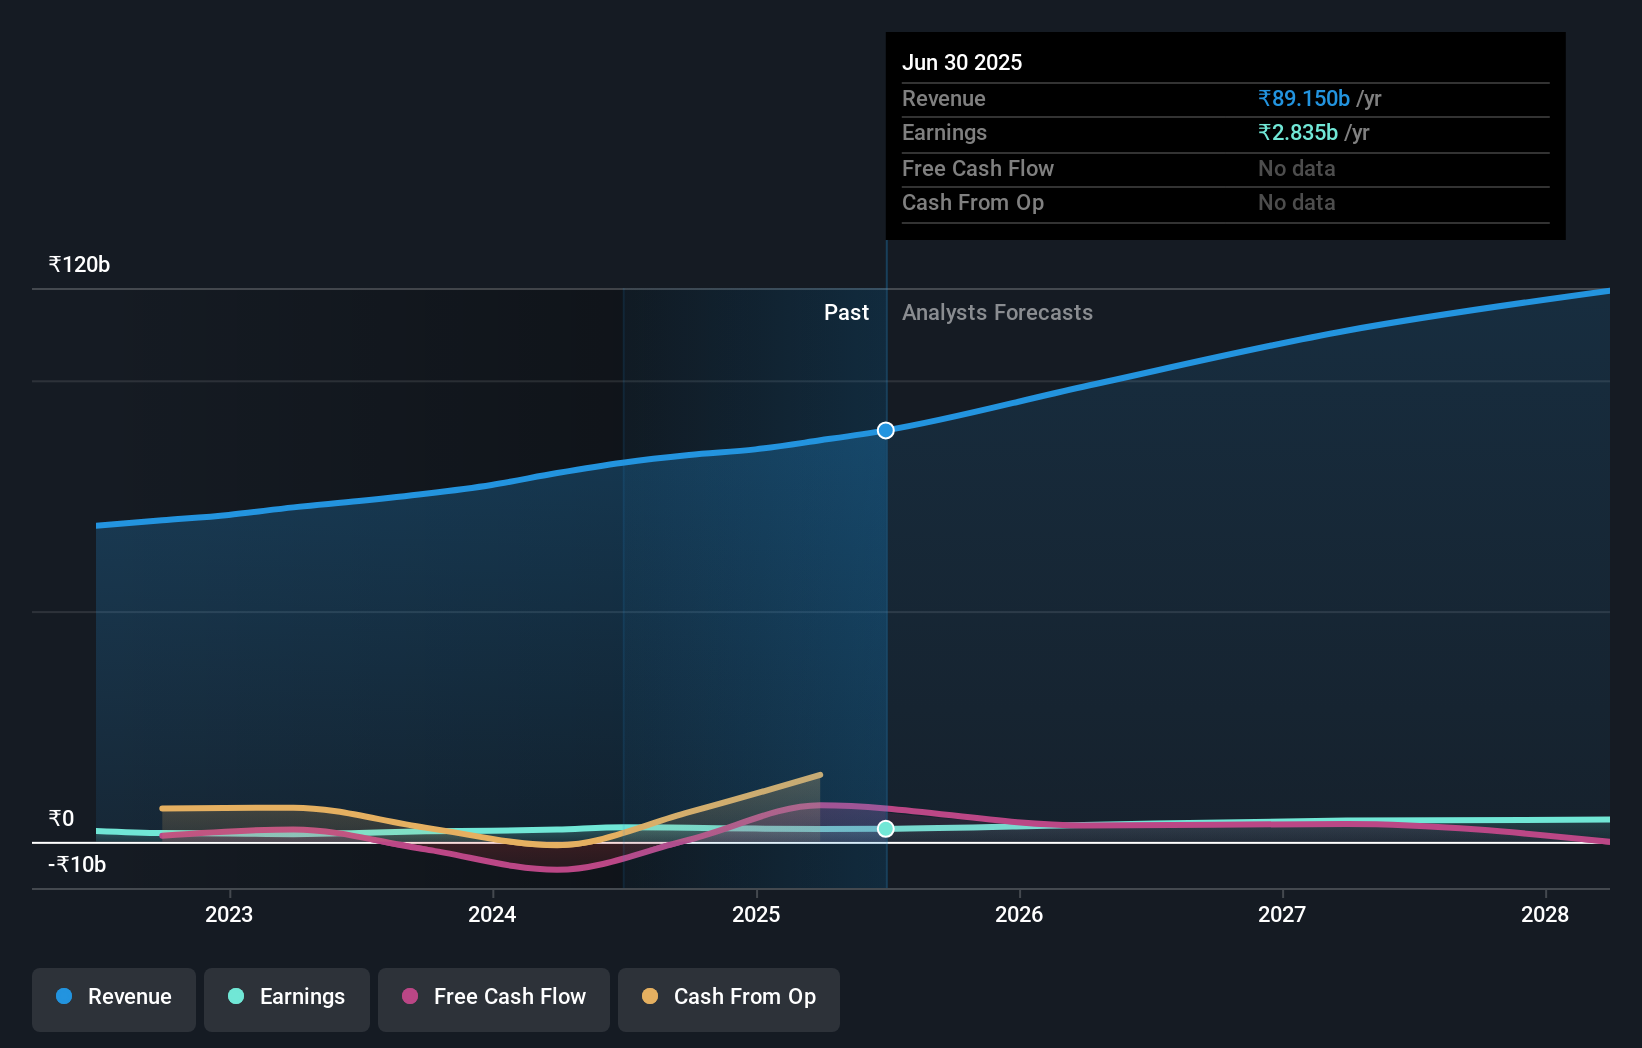This screenshot has height=1048, width=1642.
Task: Click the 2024 x-axis label
Action: point(492,914)
